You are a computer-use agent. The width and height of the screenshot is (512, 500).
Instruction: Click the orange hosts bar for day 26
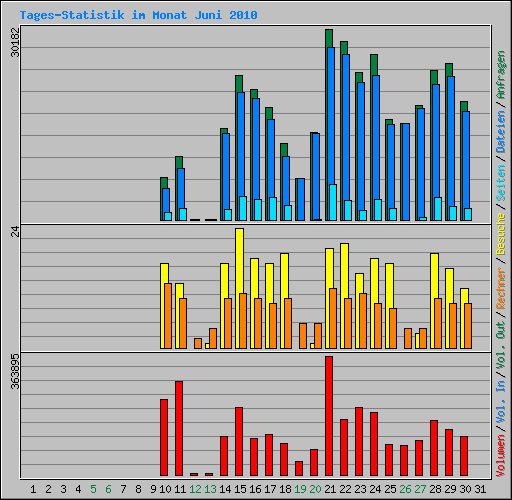tap(408, 339)
